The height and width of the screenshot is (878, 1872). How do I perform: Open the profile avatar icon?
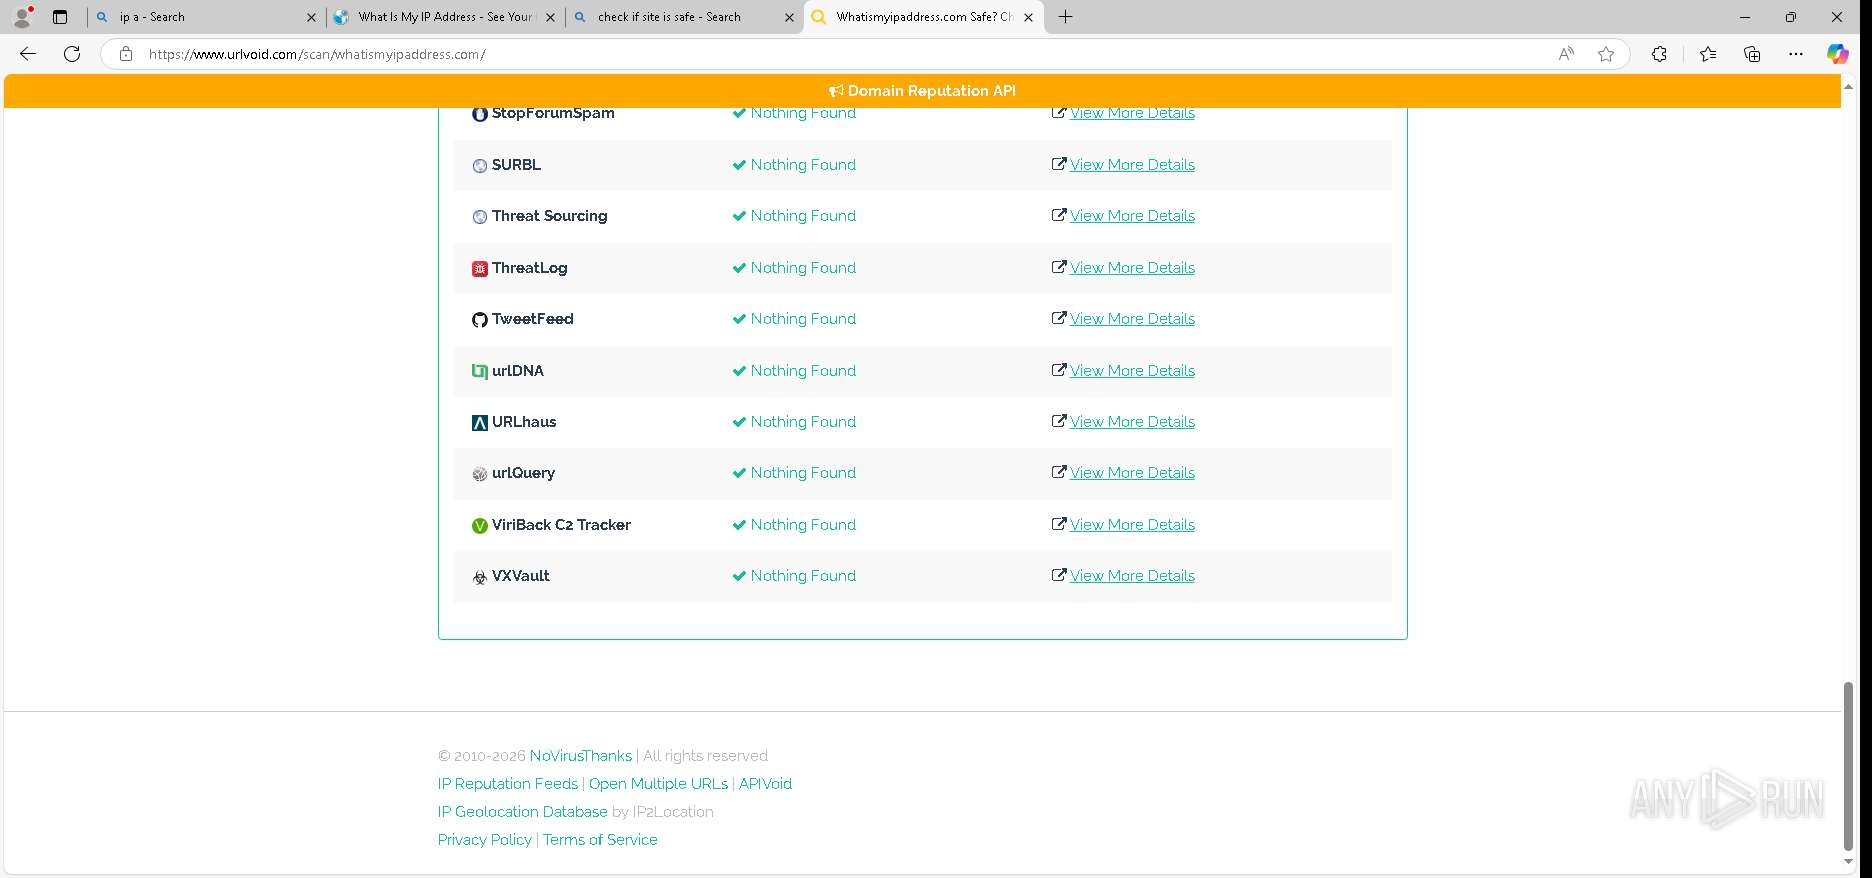[21, 17]
